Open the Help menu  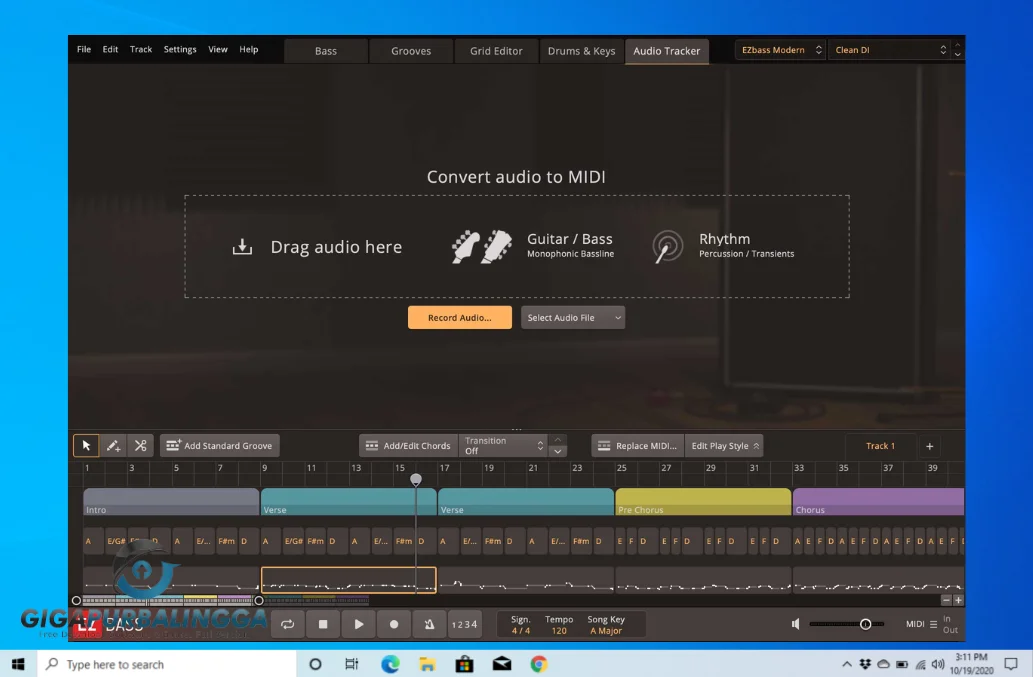click(x=248, y=49)
